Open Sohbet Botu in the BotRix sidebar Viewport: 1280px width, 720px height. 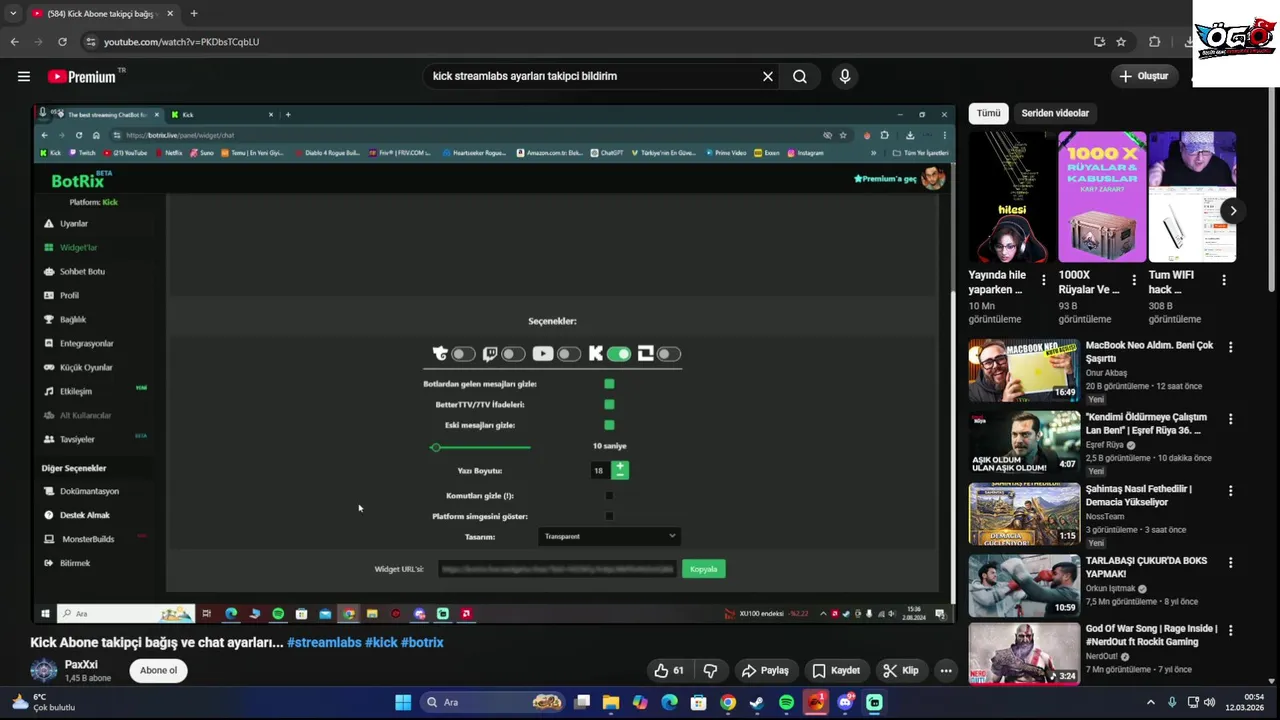82,271
